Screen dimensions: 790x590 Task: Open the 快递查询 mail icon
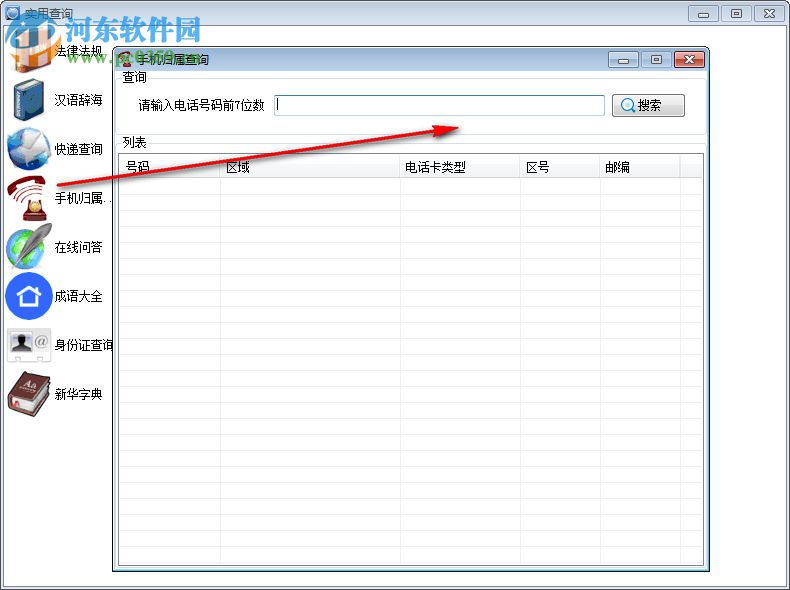[29, 149]
